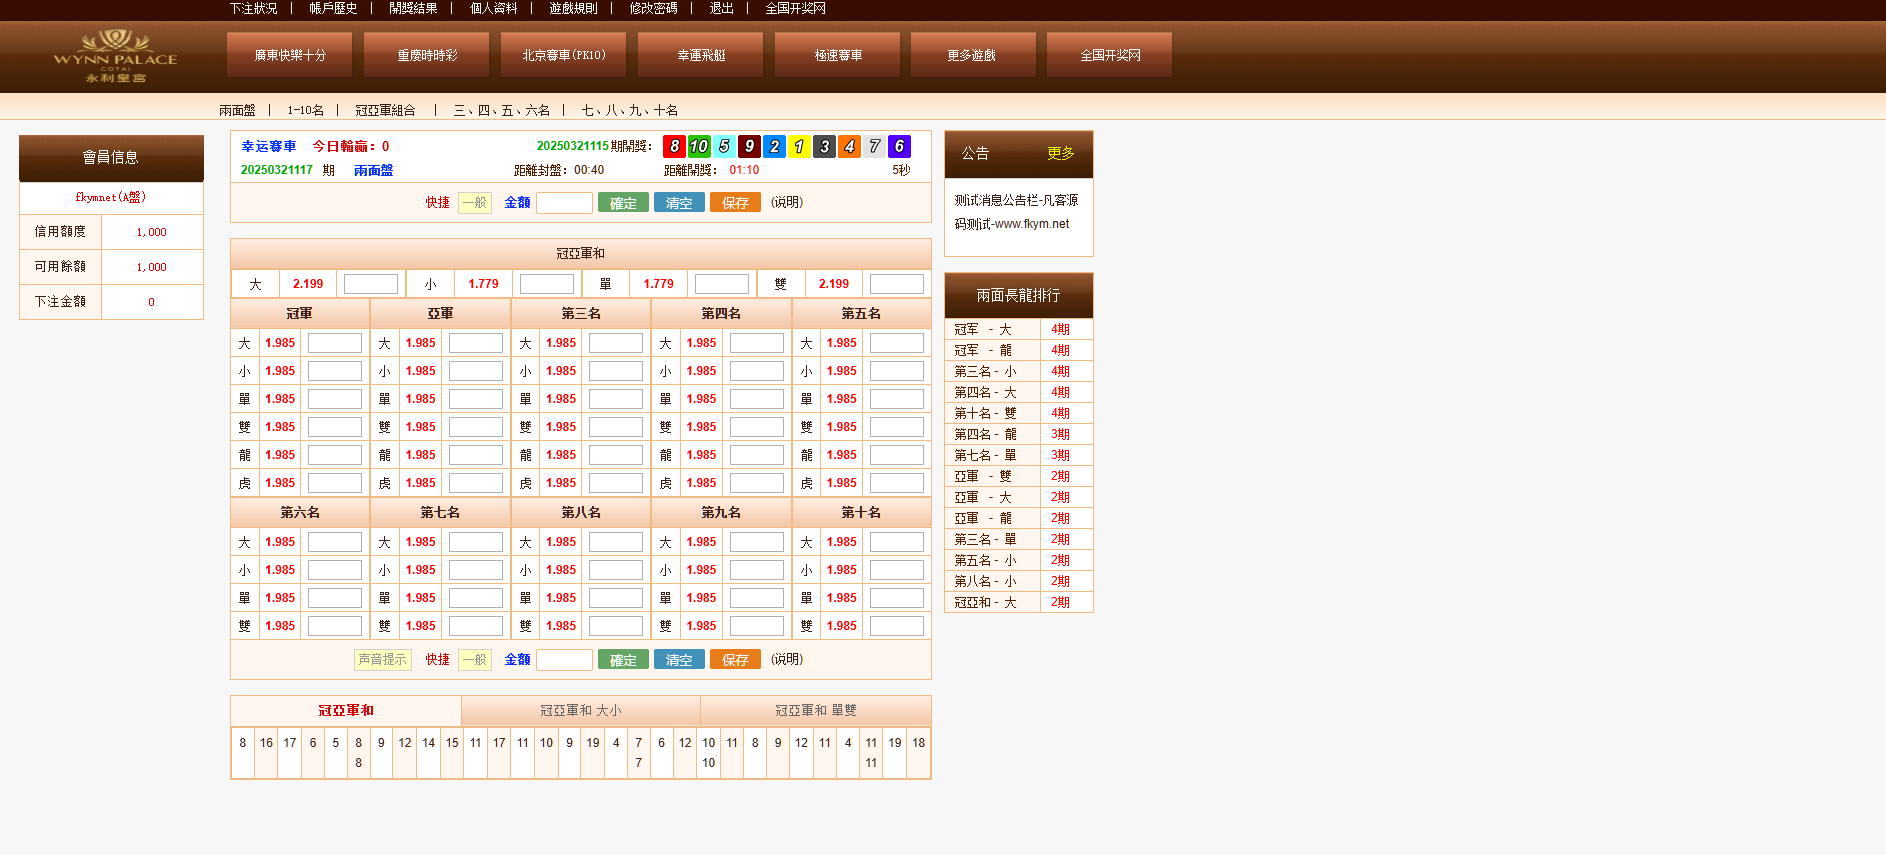This screenshot has height=855, width=1886.
Task: Click the blue number 2 result ball
Action: pyautogui.click(x=774, y=147)
